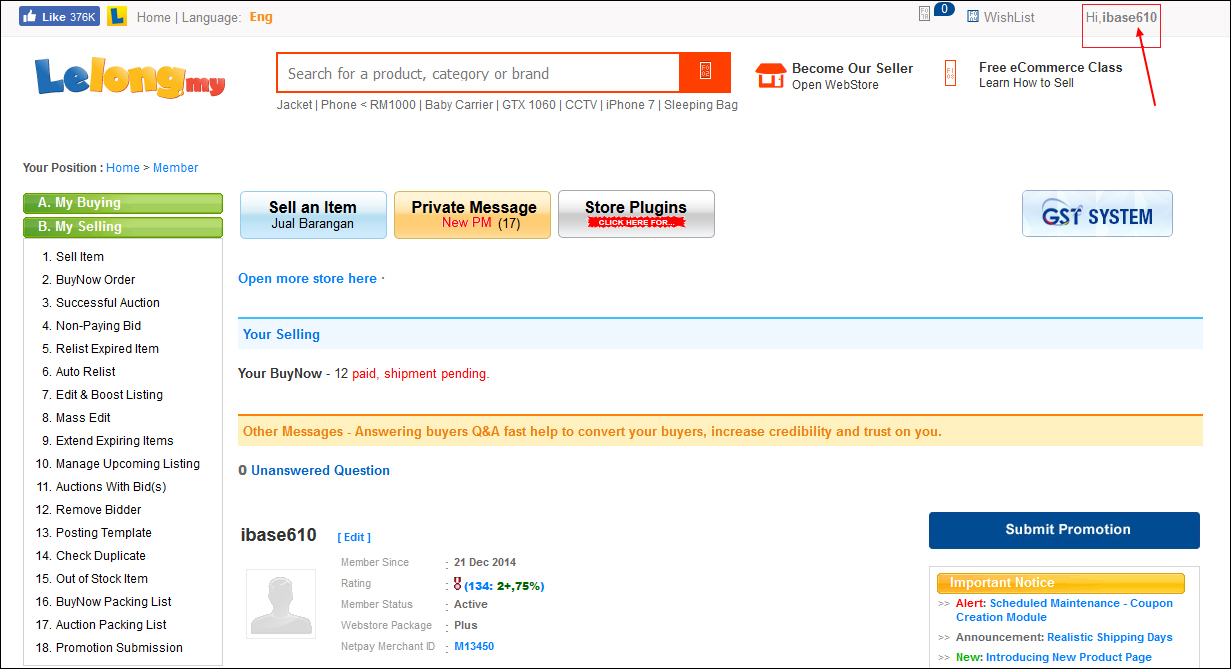Open the Eng language selector
The image size is (1231, 669).
(x=261, y=17)
